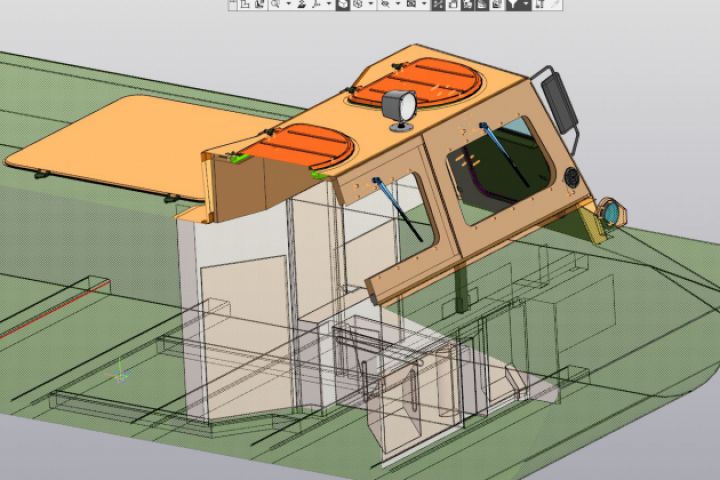Click the funnel filter icon in the toolbar
The width and height of the screenshot is (720, 480).
coord(513,4)
